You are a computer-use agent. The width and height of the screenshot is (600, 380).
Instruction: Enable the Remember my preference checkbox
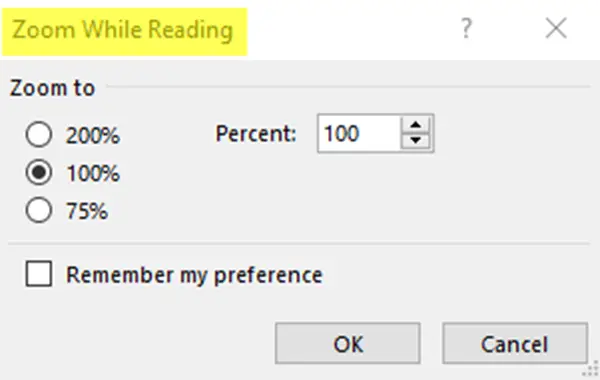point(39,274)
